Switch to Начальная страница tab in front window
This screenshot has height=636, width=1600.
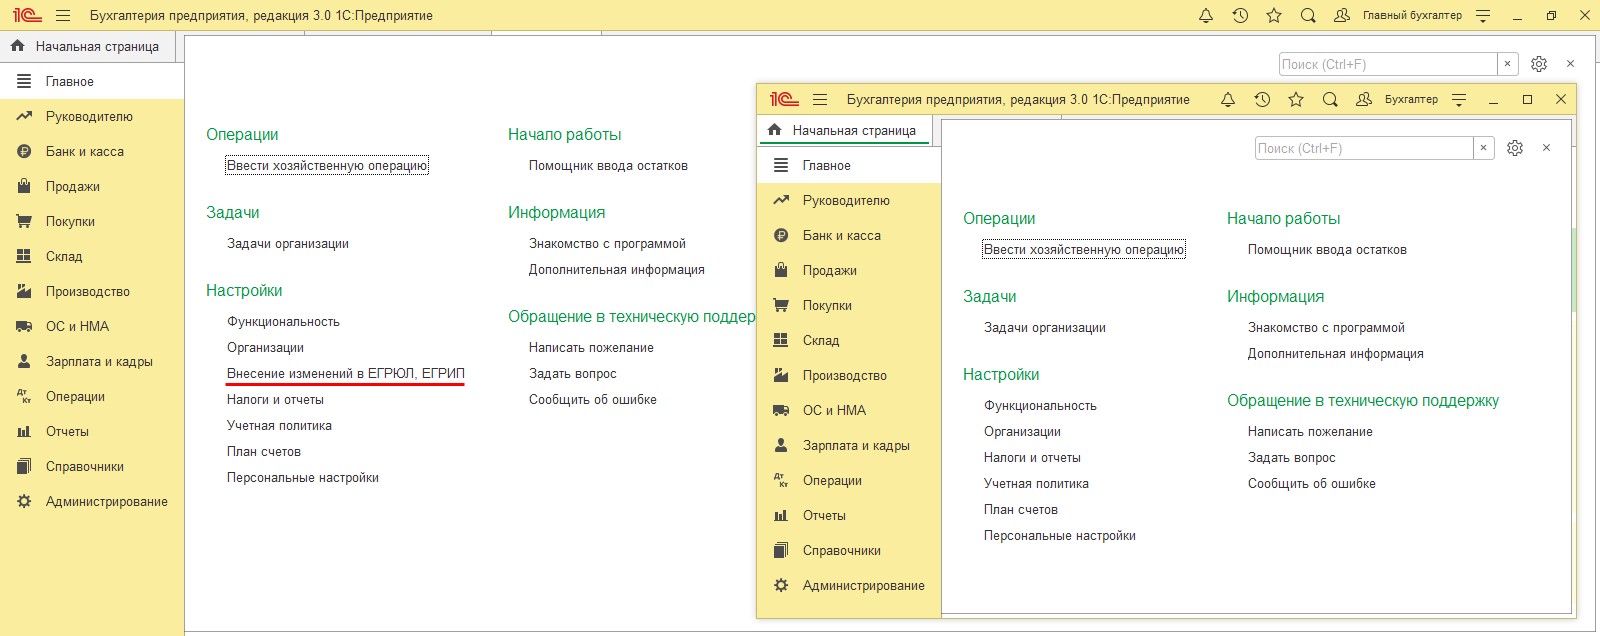(844, 130)
